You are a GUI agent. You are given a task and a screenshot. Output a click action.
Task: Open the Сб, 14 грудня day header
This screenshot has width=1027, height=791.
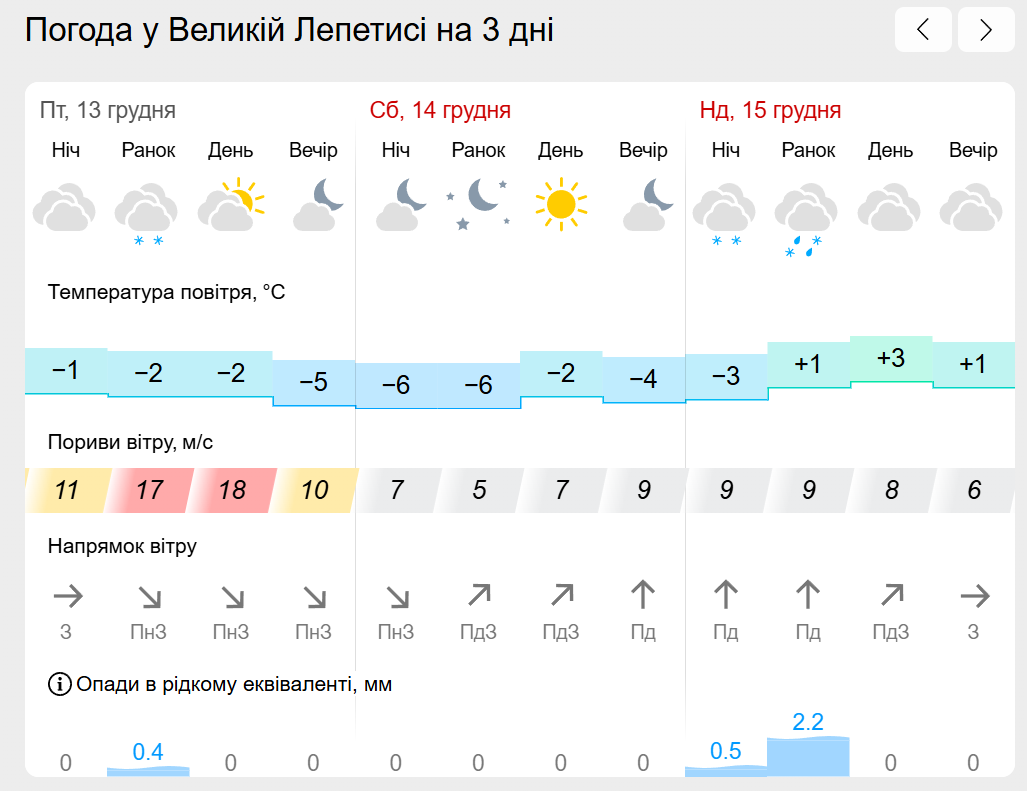(x=440, y=110)
